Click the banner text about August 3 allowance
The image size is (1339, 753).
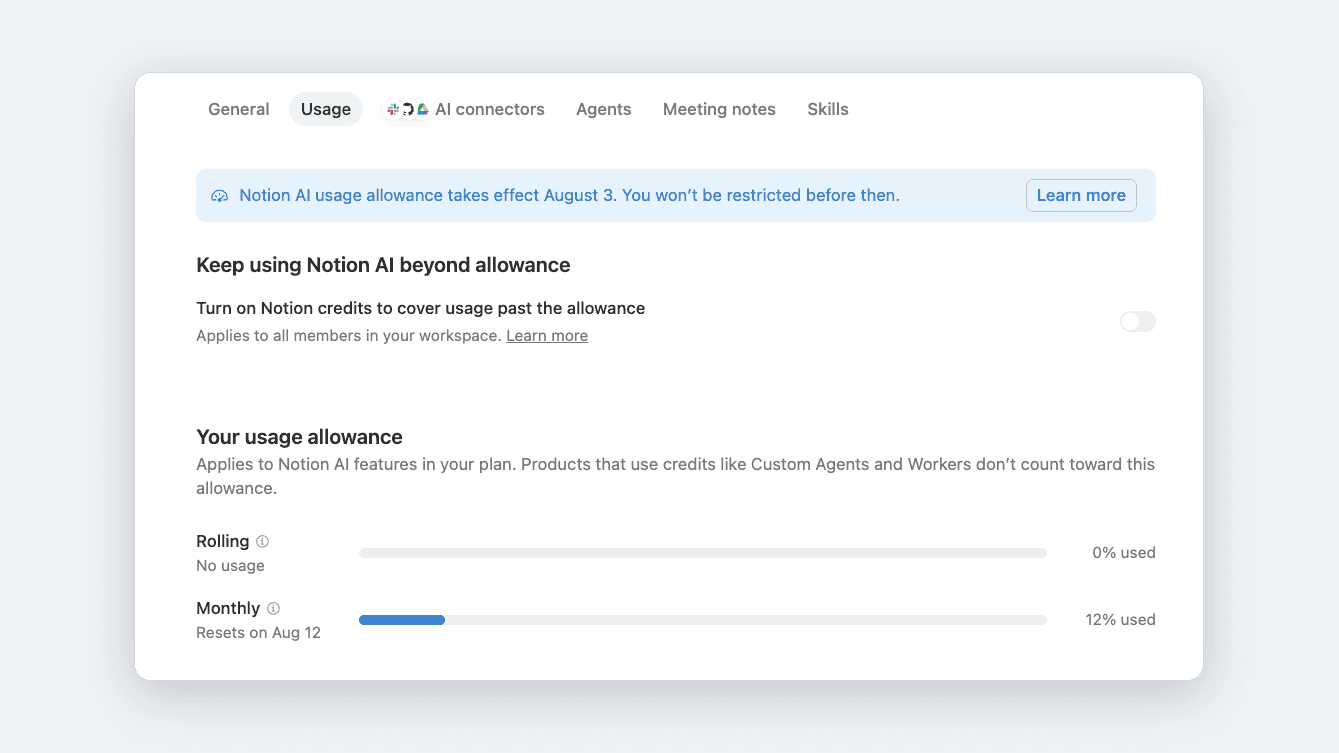569,196
